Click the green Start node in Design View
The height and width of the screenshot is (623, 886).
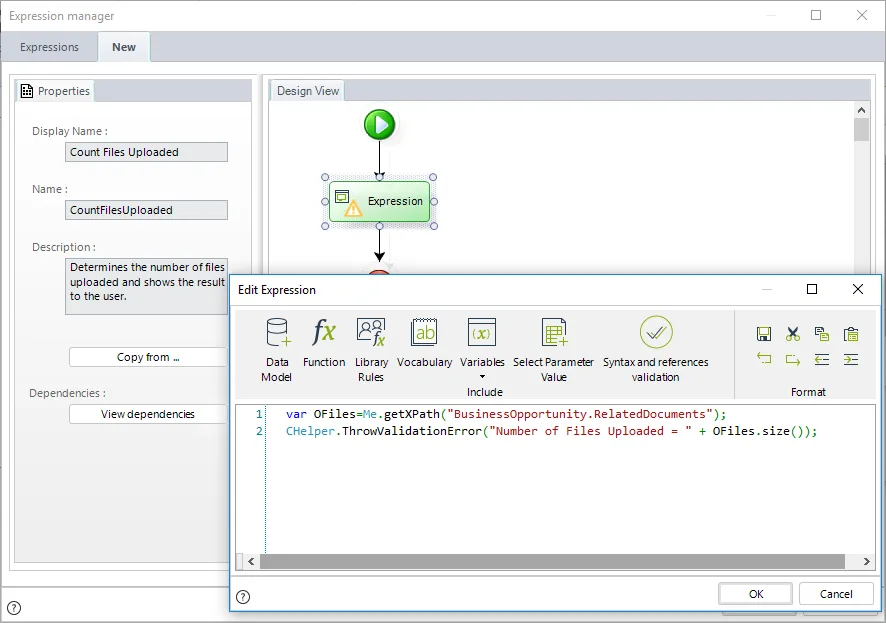coord(379,125)
